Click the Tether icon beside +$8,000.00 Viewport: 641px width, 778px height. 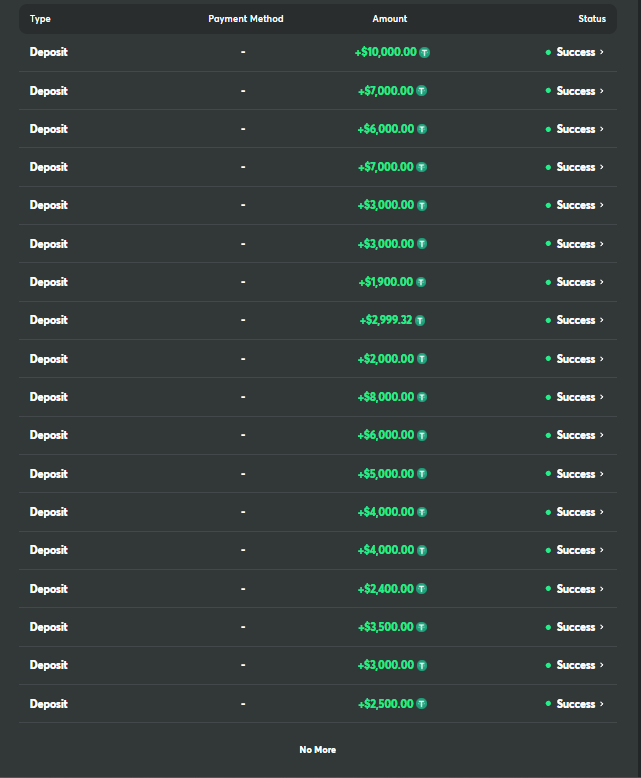click(422, 397)
